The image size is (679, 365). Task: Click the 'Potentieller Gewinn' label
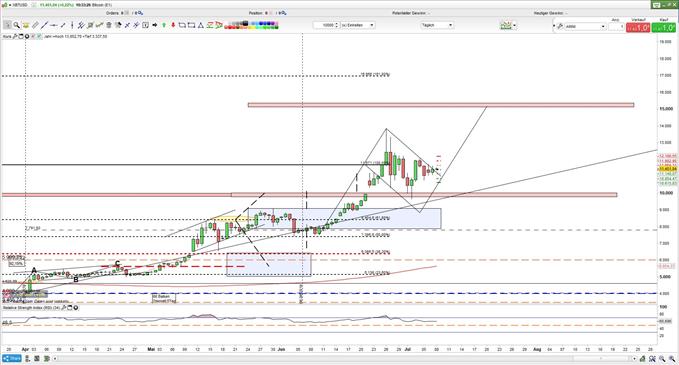(x=409, y=13)
